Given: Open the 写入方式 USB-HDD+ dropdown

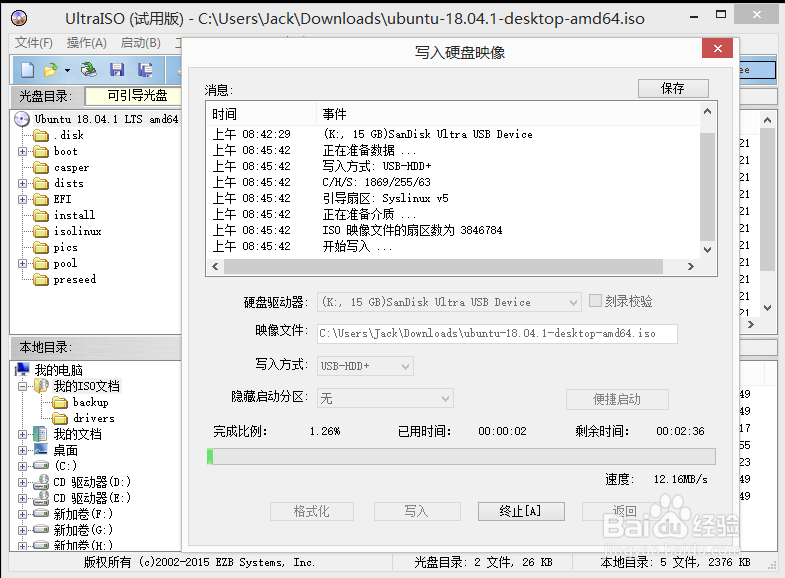Looking at the screenshot, I should [365, 366].
